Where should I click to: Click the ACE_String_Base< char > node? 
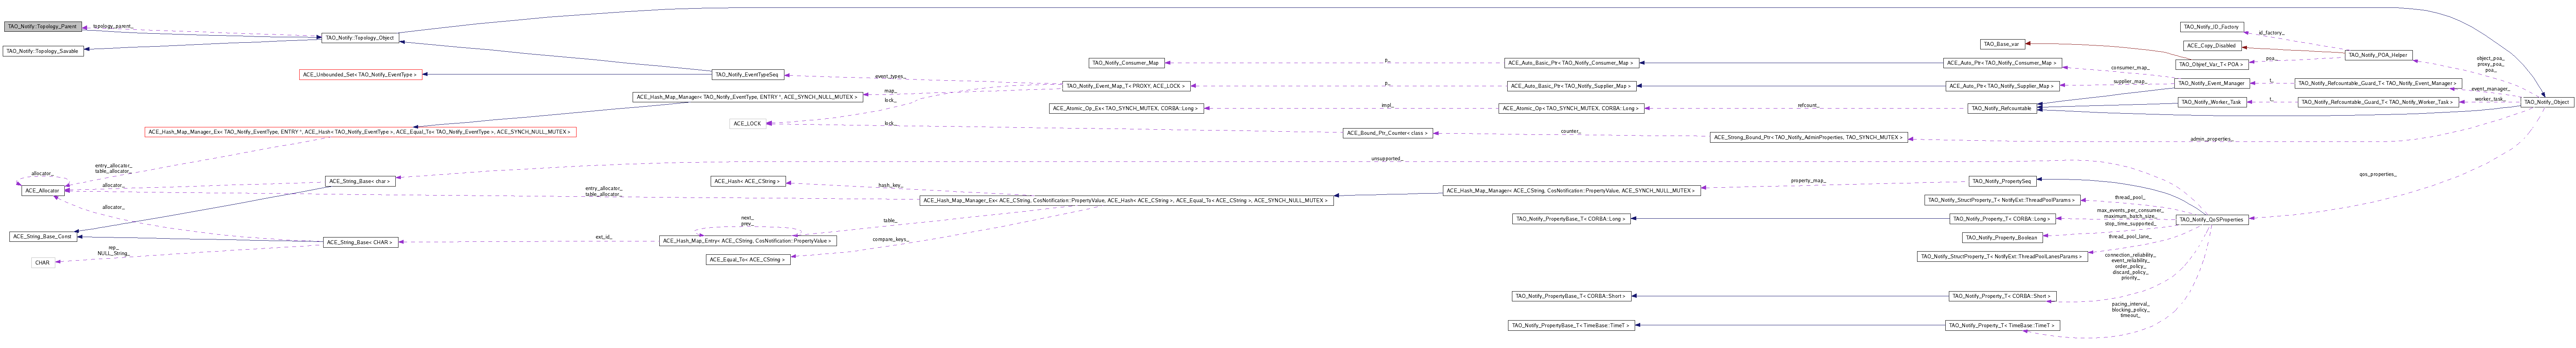coord(360,182)
